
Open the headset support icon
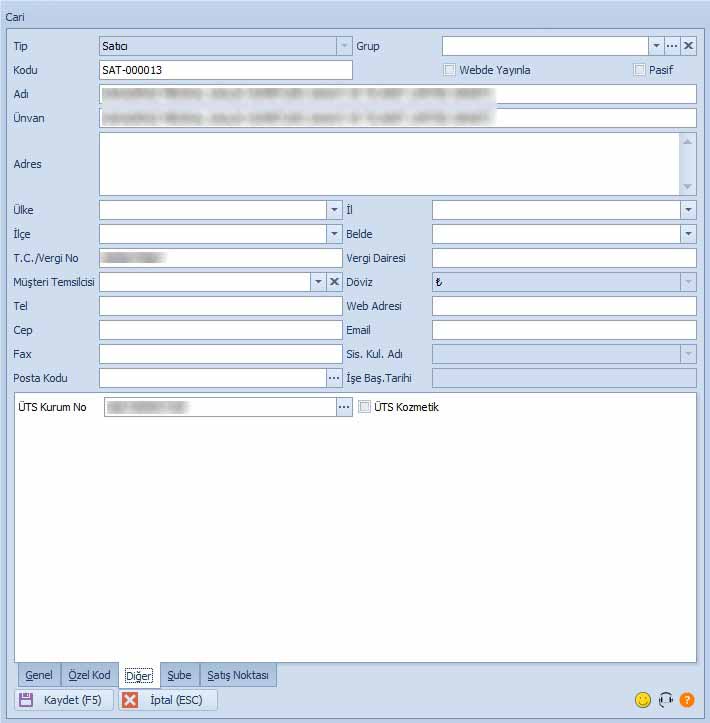click(x=665, y=700)
